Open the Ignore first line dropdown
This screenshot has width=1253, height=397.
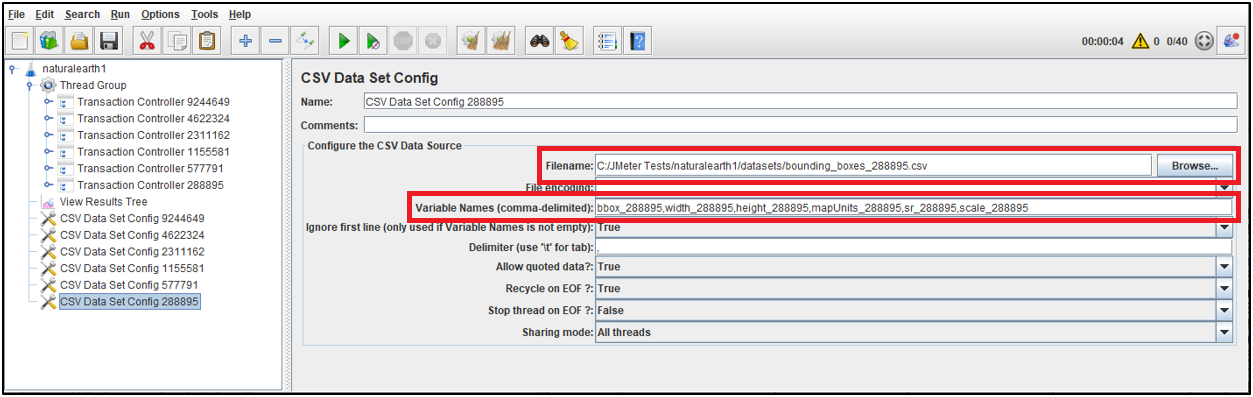pos(1223,227)
